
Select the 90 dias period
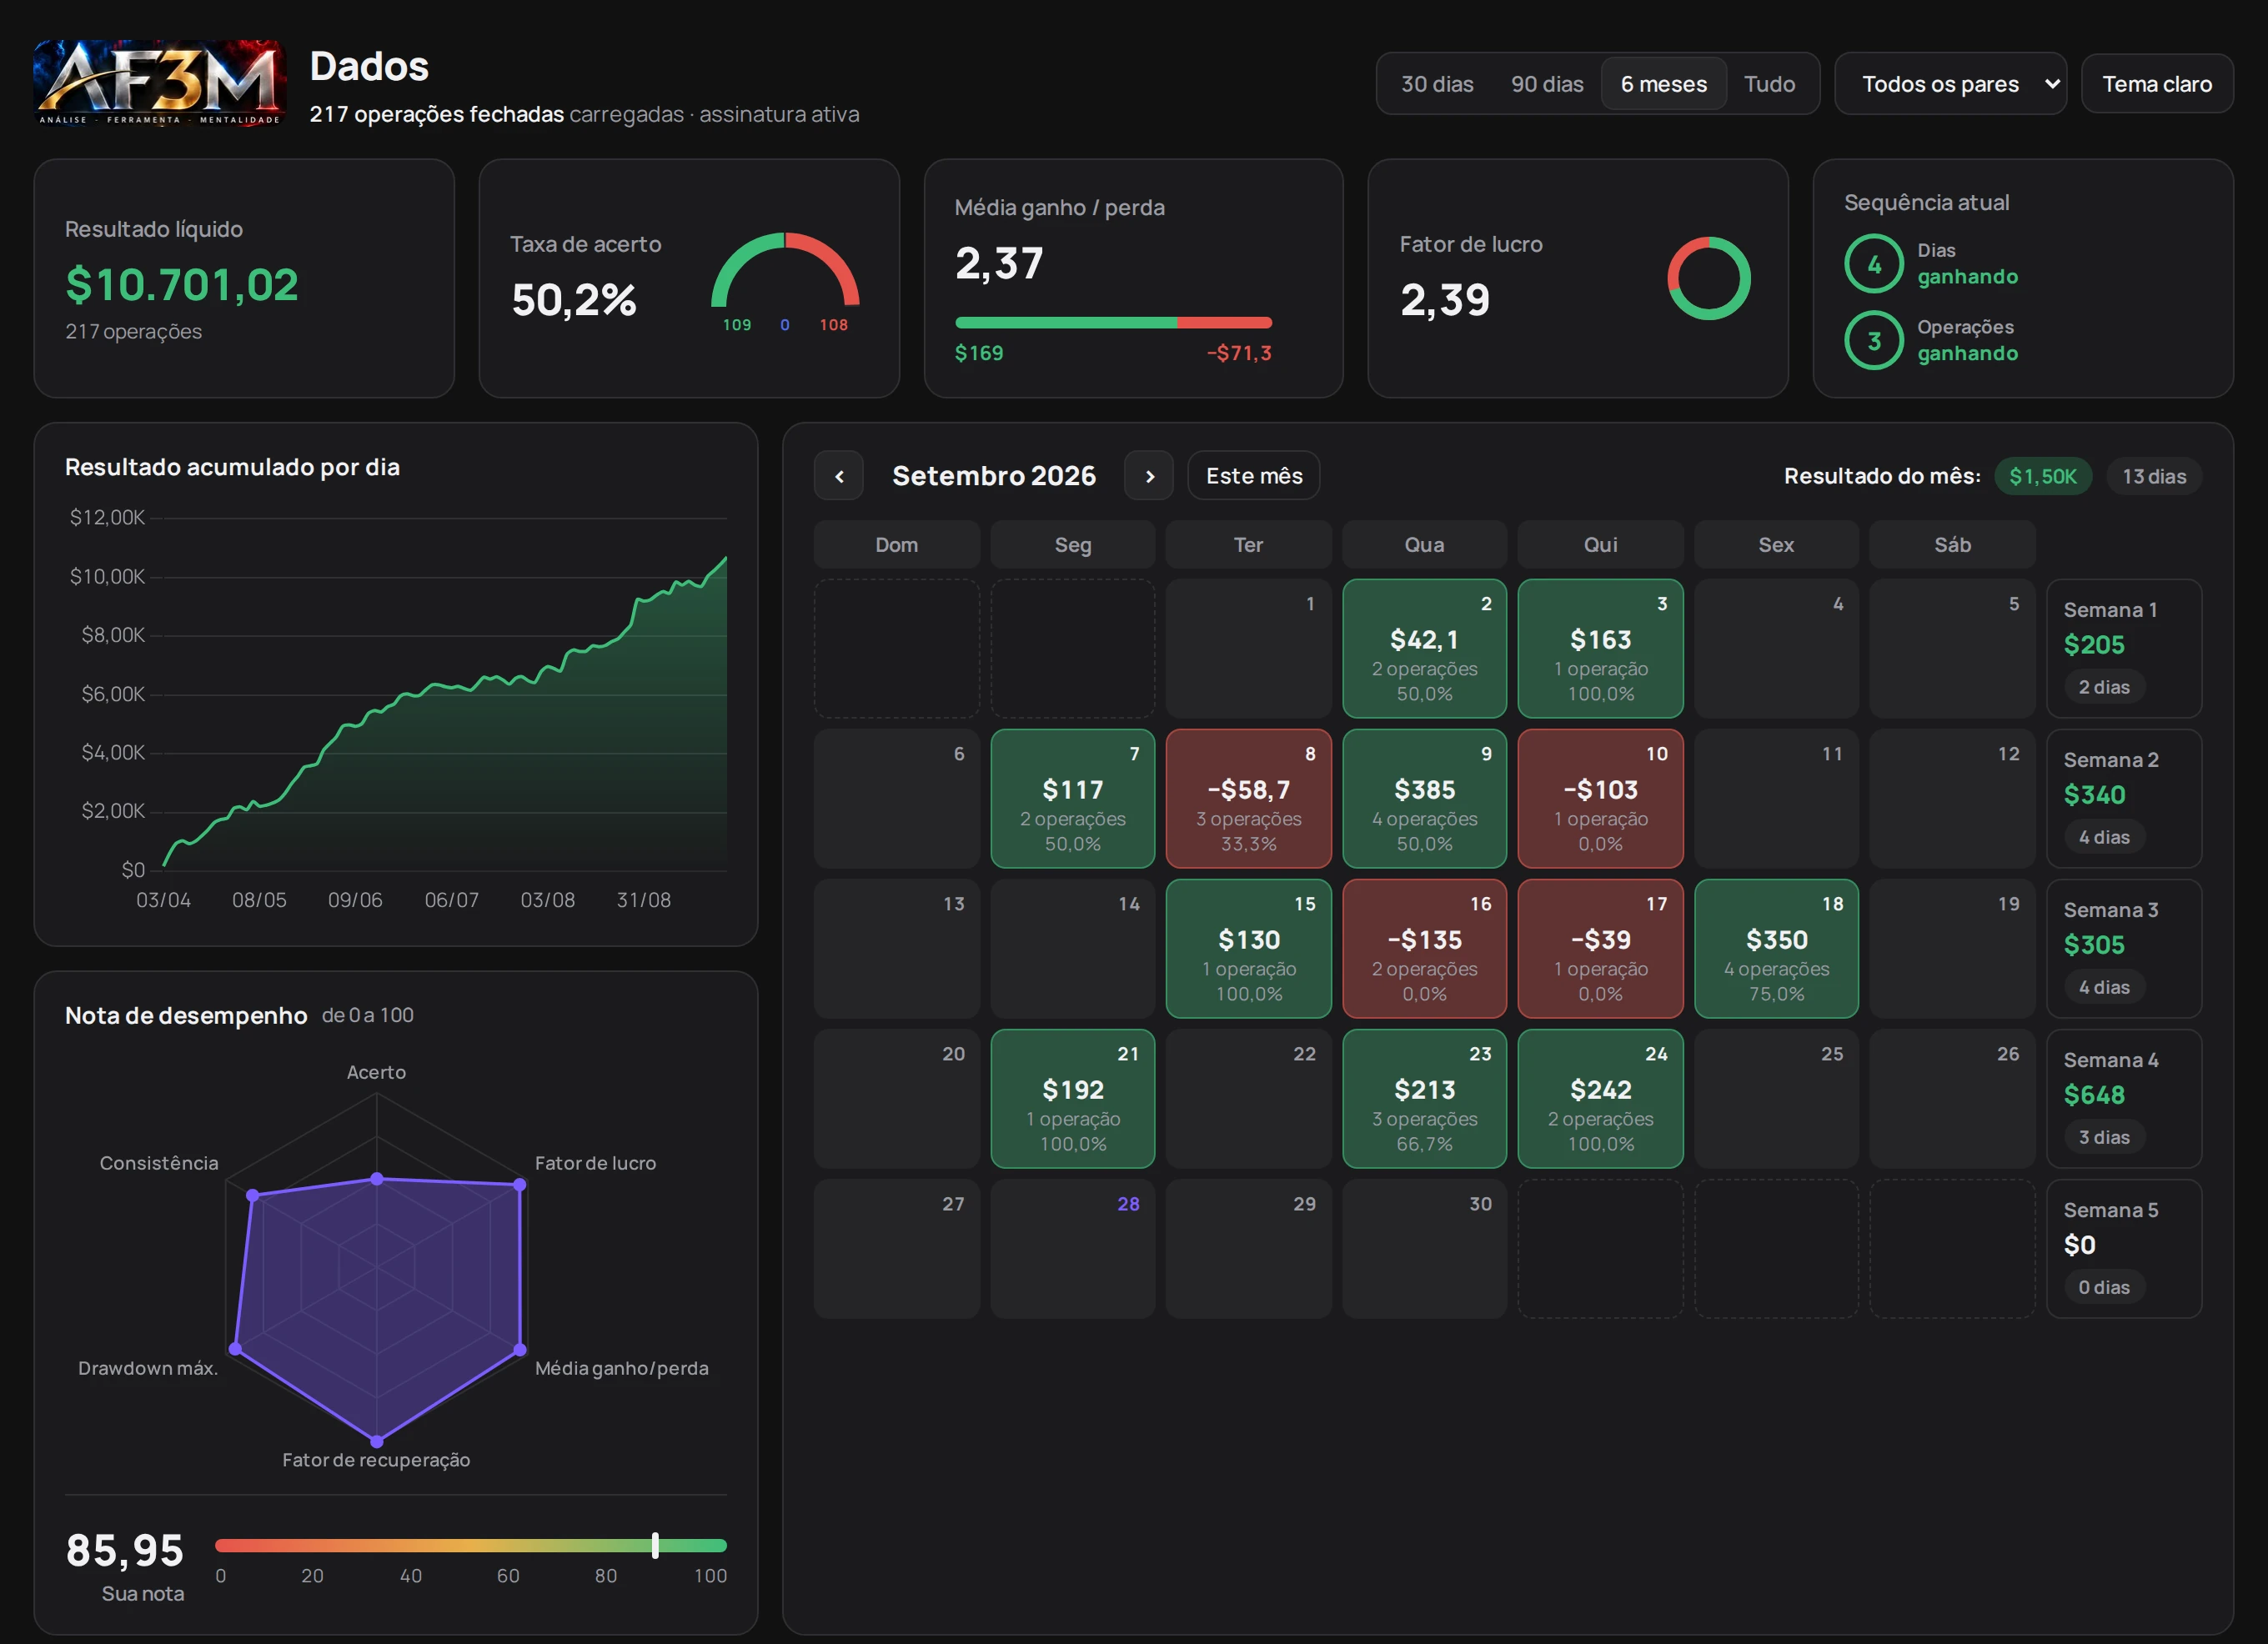(x=1547, y=84)
